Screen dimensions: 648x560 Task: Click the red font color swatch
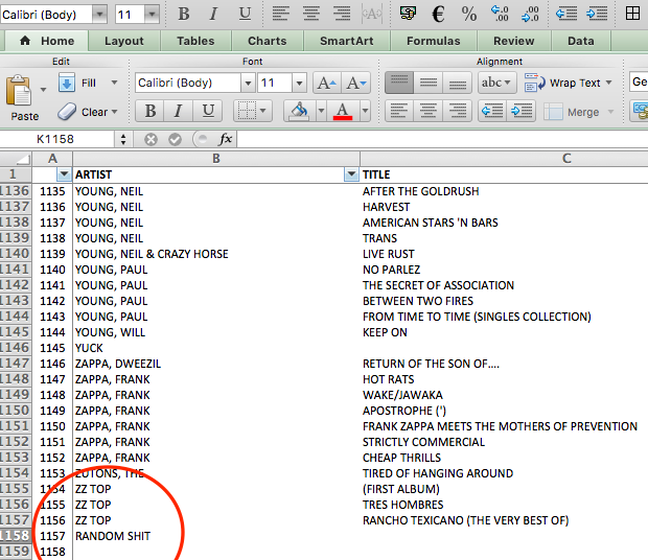click(343, 111)
